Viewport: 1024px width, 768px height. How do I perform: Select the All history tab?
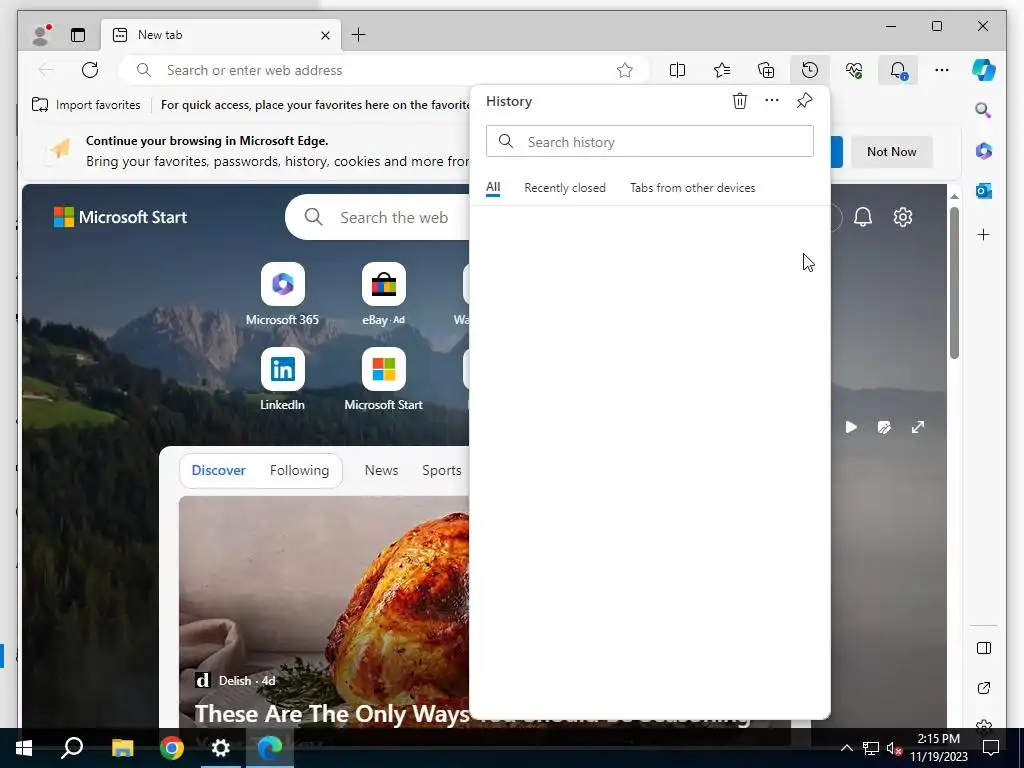point(493,187)
